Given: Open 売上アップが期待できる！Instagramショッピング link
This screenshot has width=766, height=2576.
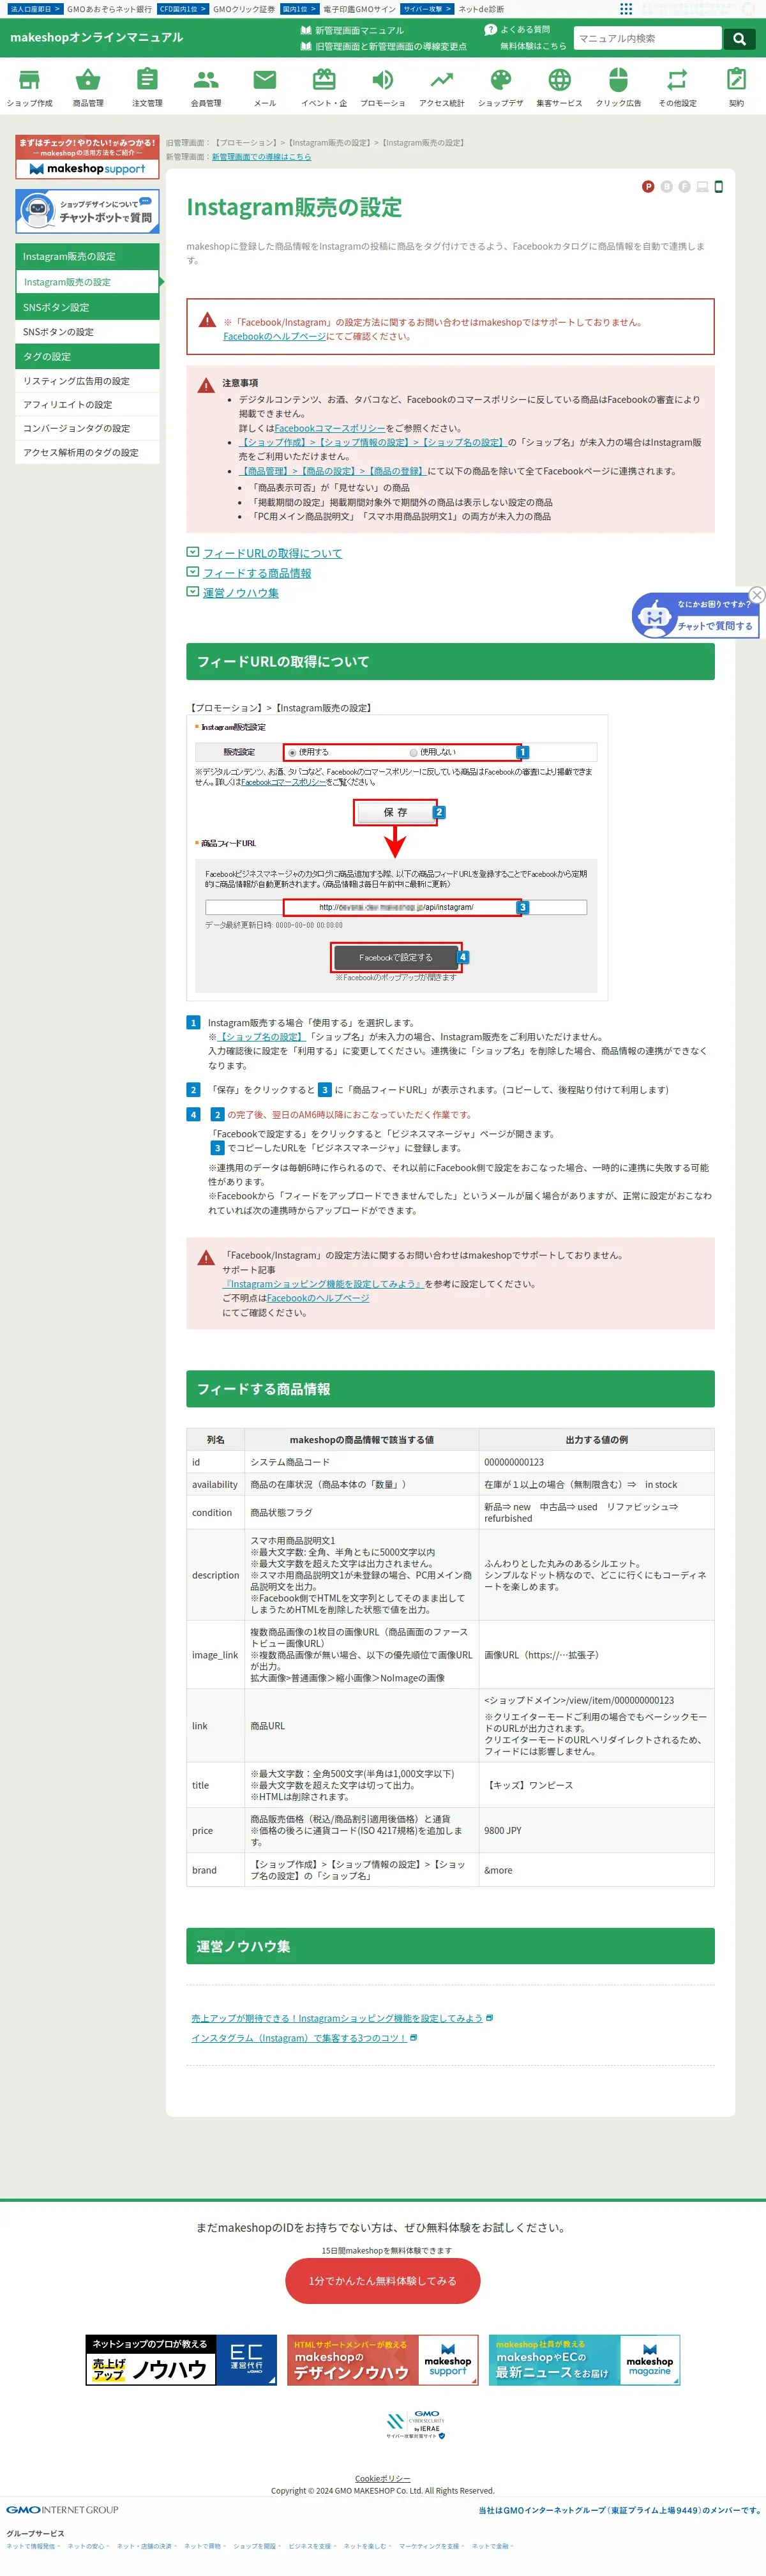Looking at the screenshot, I should click(337, 2018).
